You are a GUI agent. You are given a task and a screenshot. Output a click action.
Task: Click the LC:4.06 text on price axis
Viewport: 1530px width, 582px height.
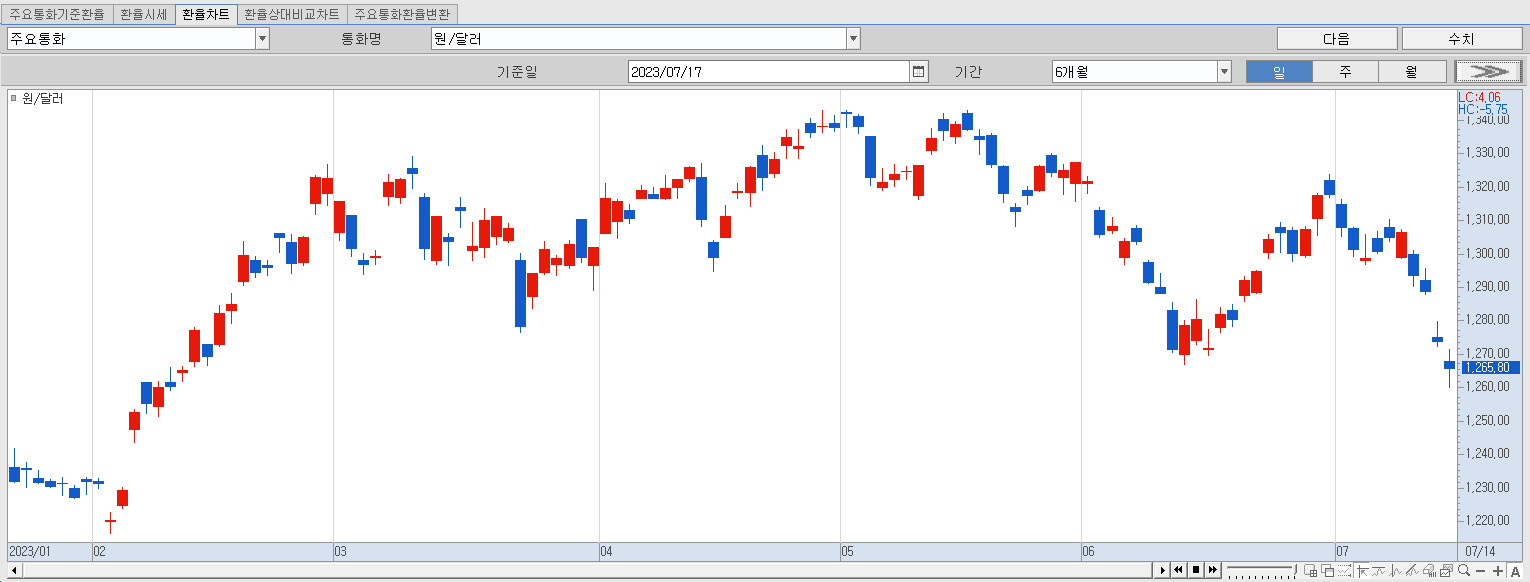click(x=1479, y=96)
